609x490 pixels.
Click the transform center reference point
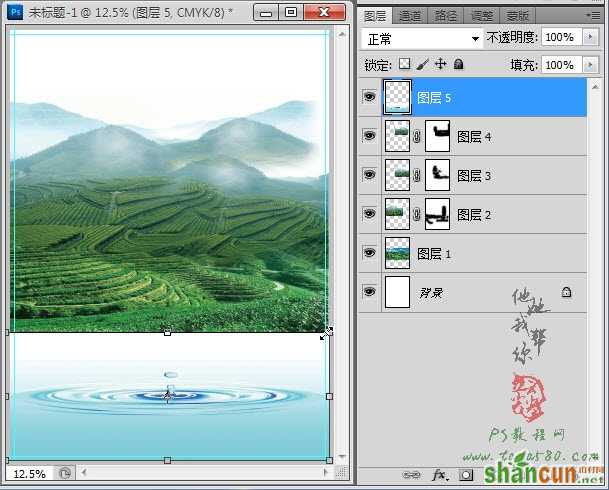pos(168,396)
